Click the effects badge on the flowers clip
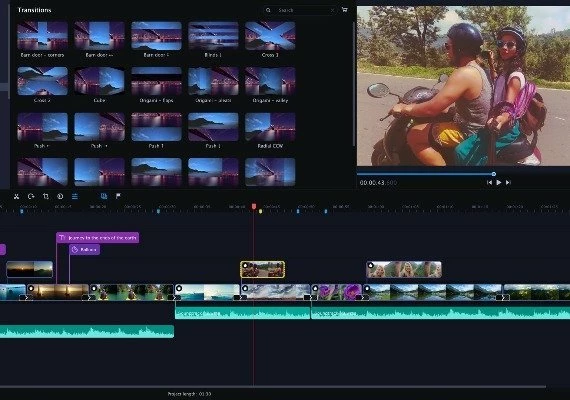 click(316, 288)
